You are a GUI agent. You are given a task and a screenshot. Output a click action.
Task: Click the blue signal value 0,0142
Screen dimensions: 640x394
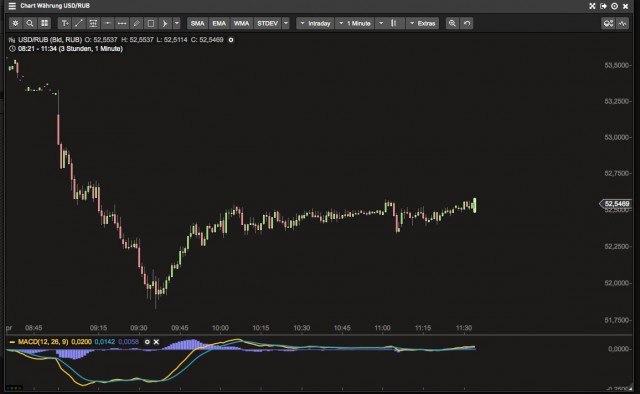click(x=104, y=342)
